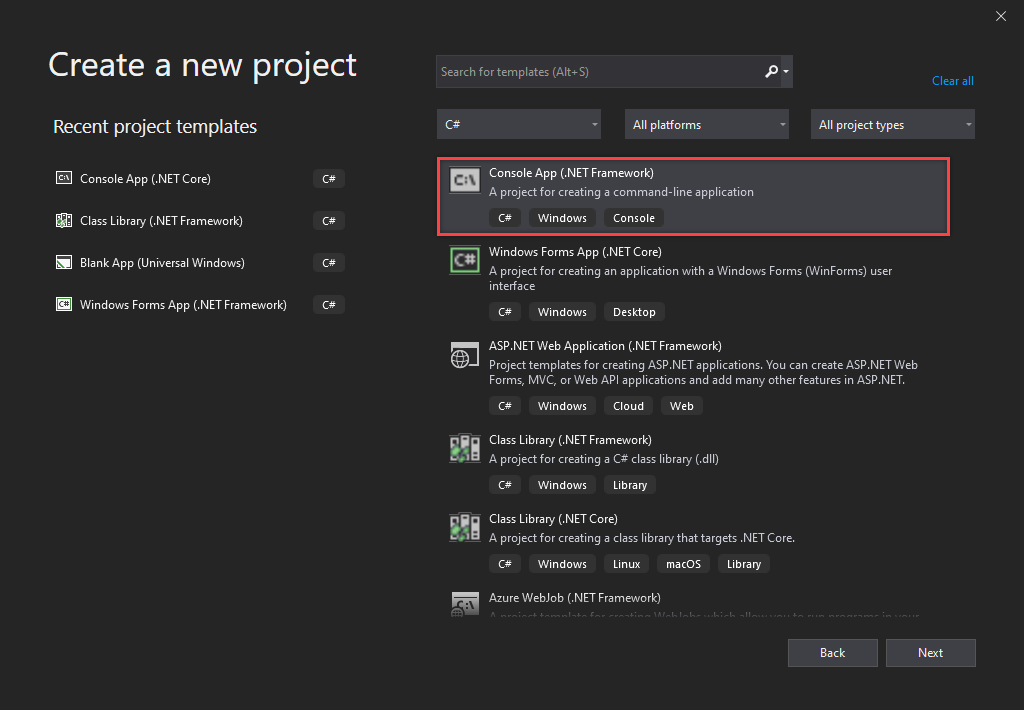
Task: Open the All project types dropdown
Action: (893, 124)
